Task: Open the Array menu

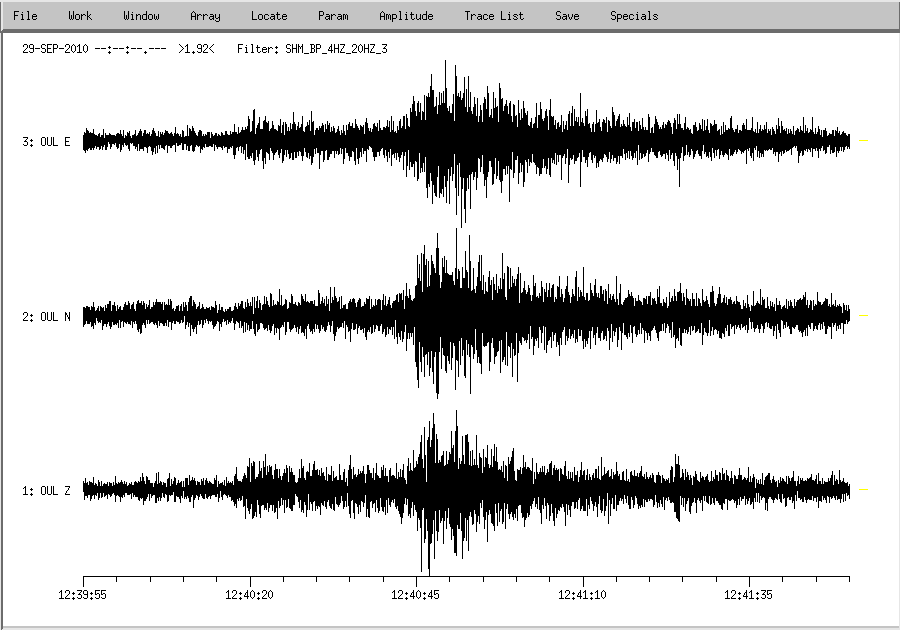Action: (205, 16)
